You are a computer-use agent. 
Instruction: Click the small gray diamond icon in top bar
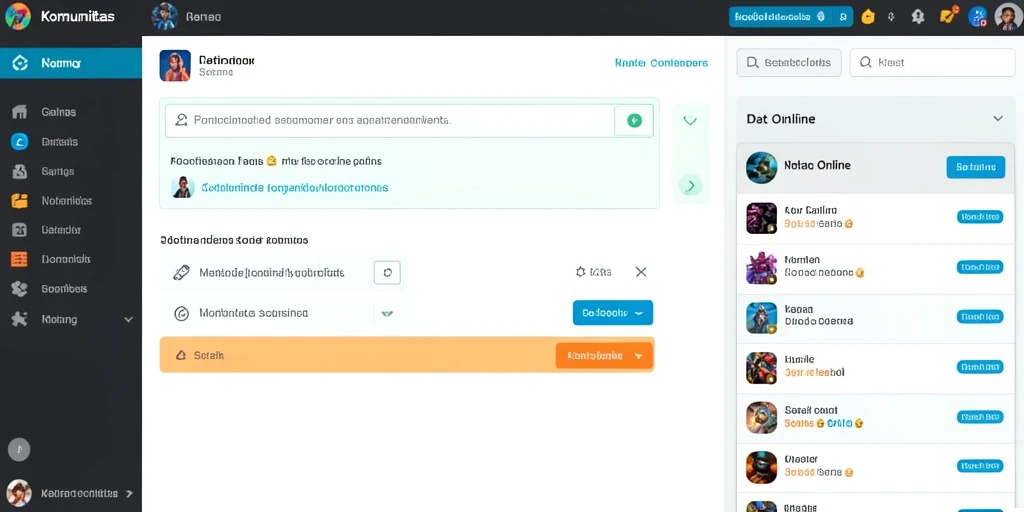[891, 17]
